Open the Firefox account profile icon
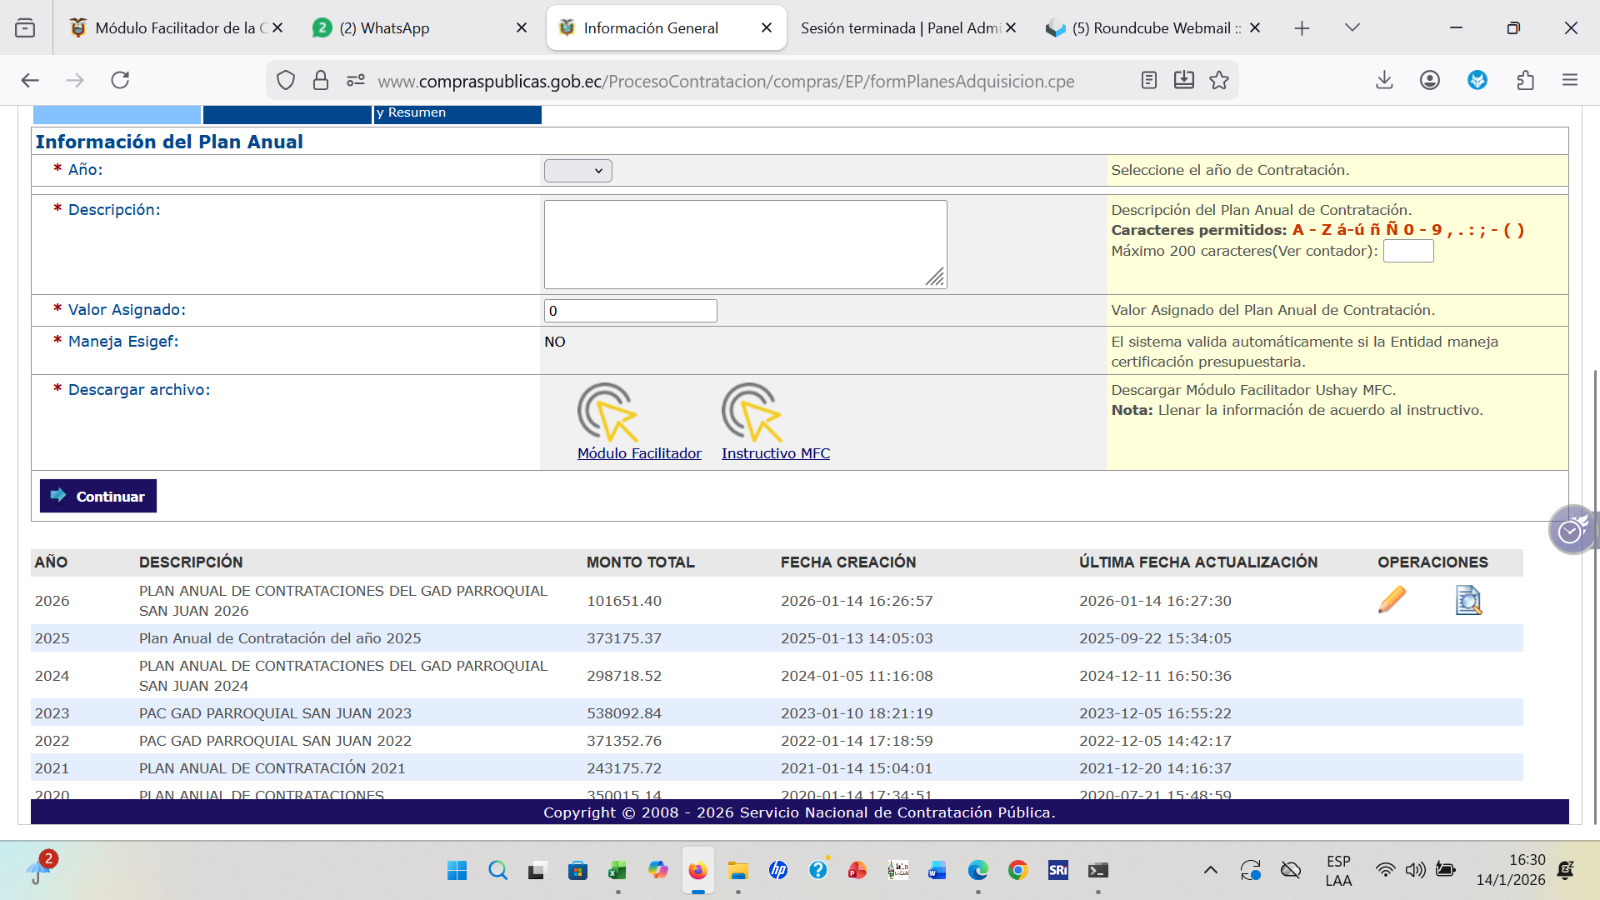The image size is (1600, 900). pyautogui.click(x=1430, y=80)
